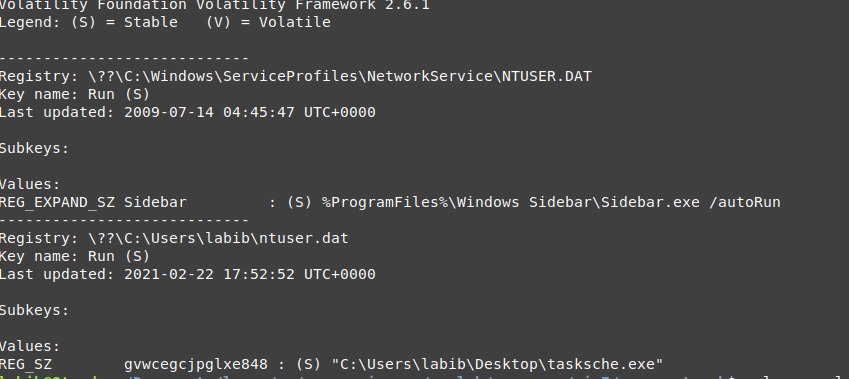Click the second 'Subkeys:' label
This screenshot has width=849, height=379.
pyautogui.click(x=35, y=310)
